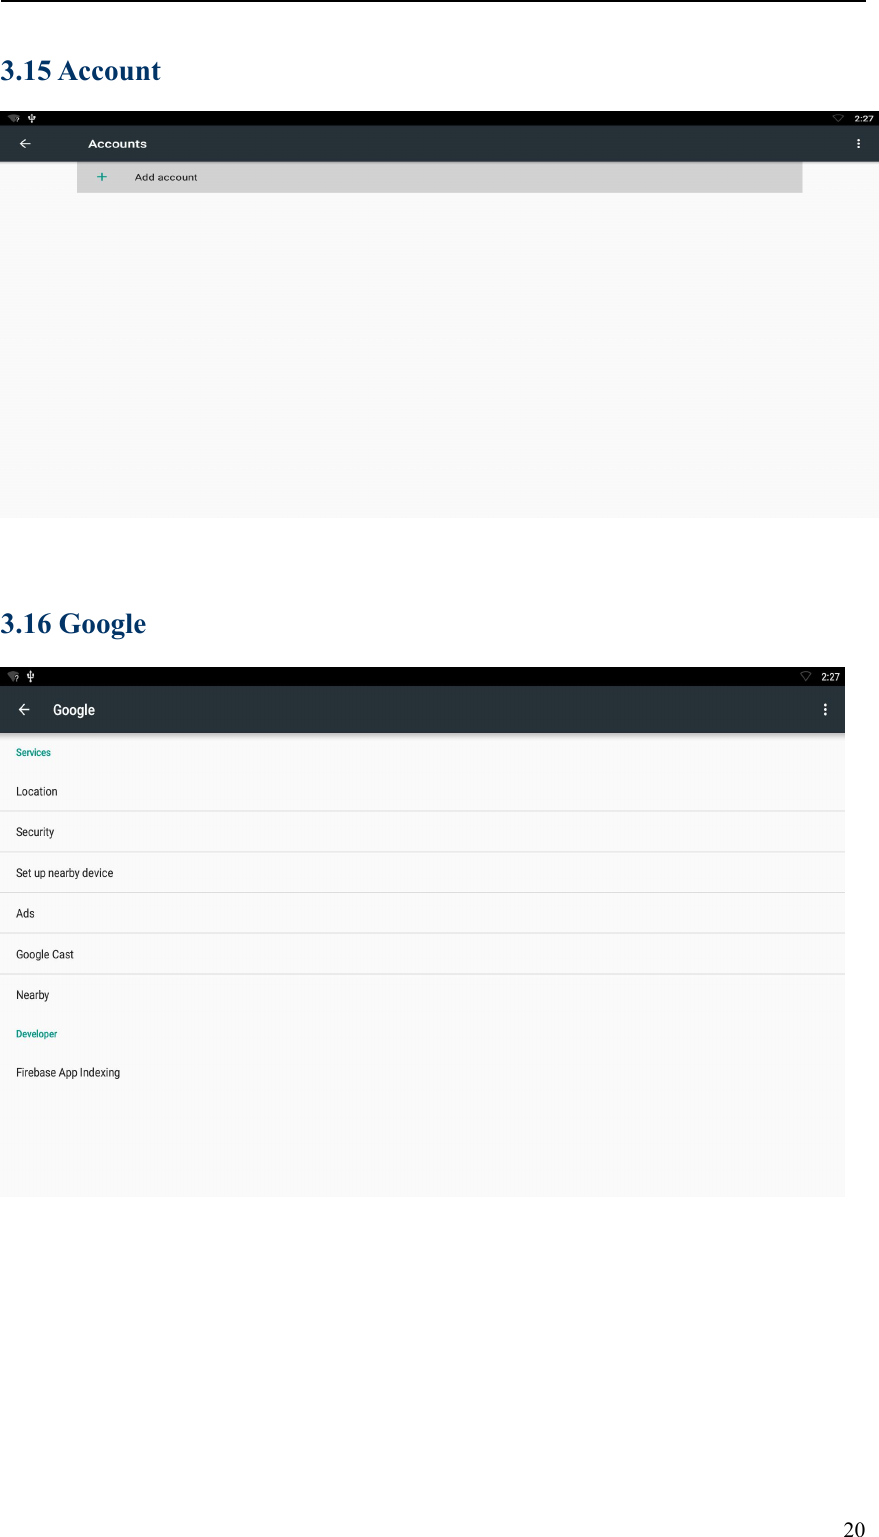Screen dimensions: 879x1537
Task: Select the Add account row label
Action: click(166, 177)
